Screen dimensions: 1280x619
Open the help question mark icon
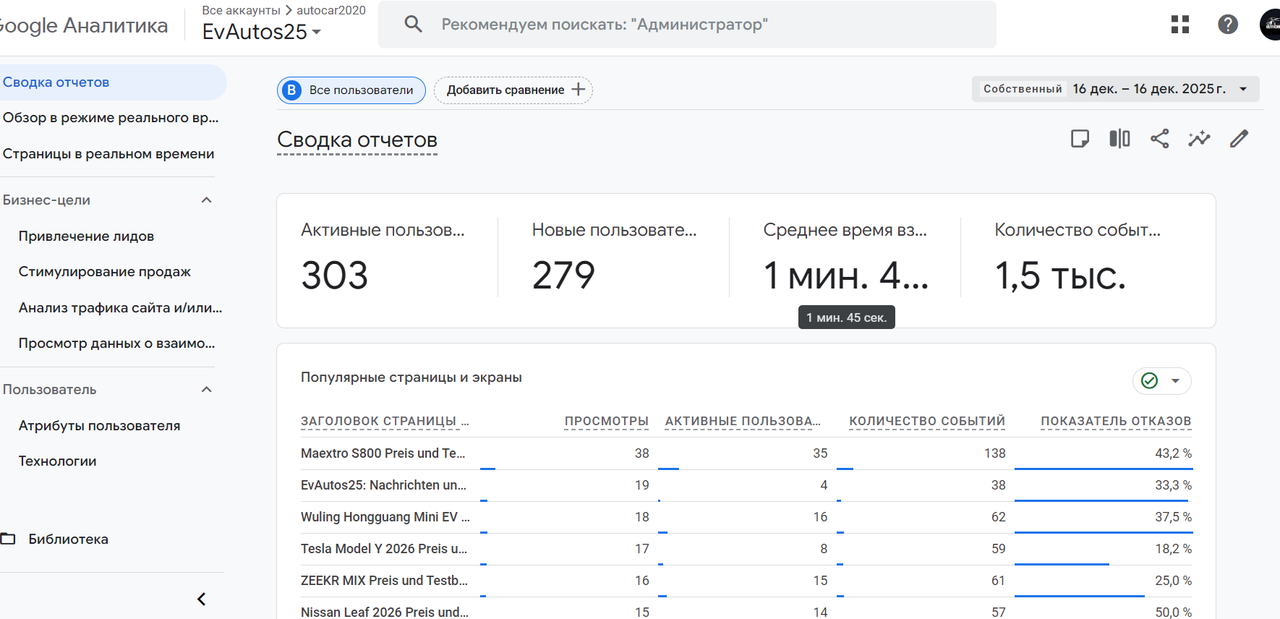1228,25
